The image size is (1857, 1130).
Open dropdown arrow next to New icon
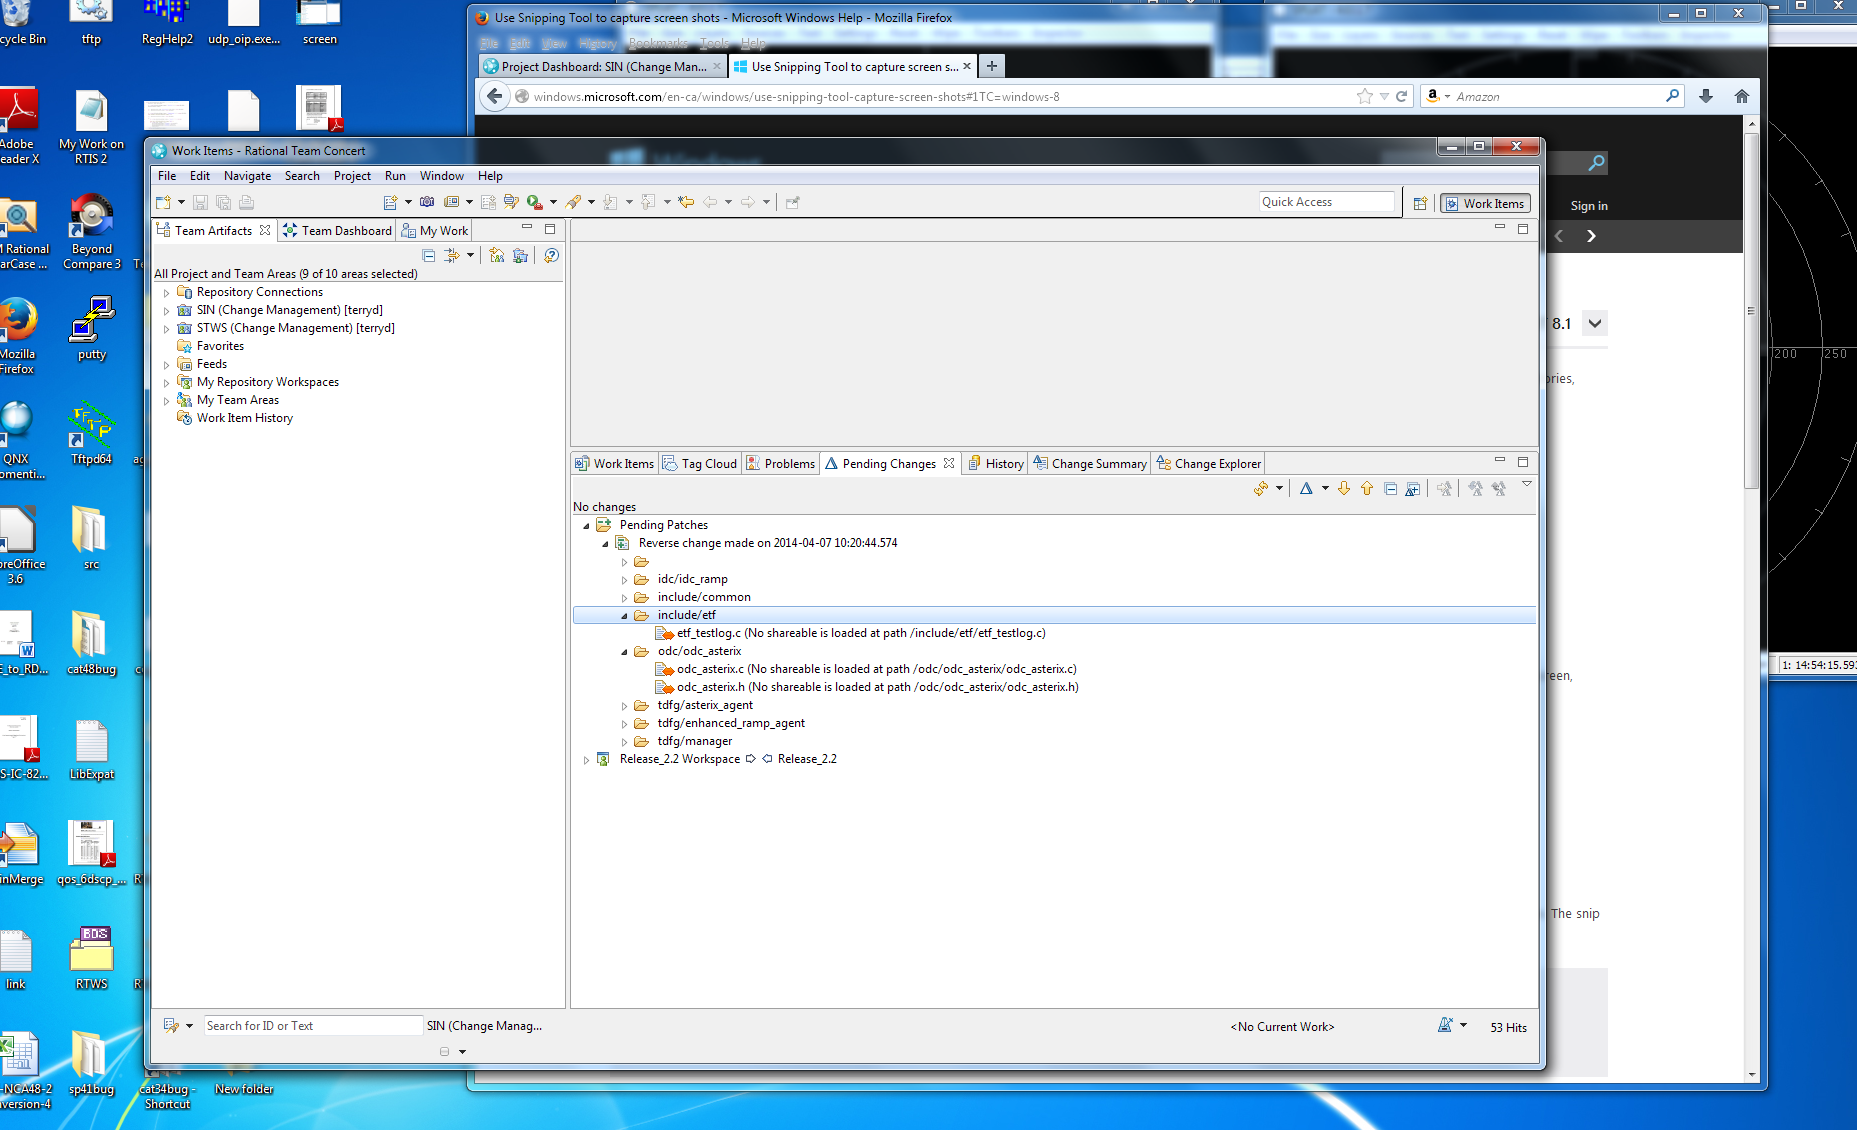click(x=181, y=202)
